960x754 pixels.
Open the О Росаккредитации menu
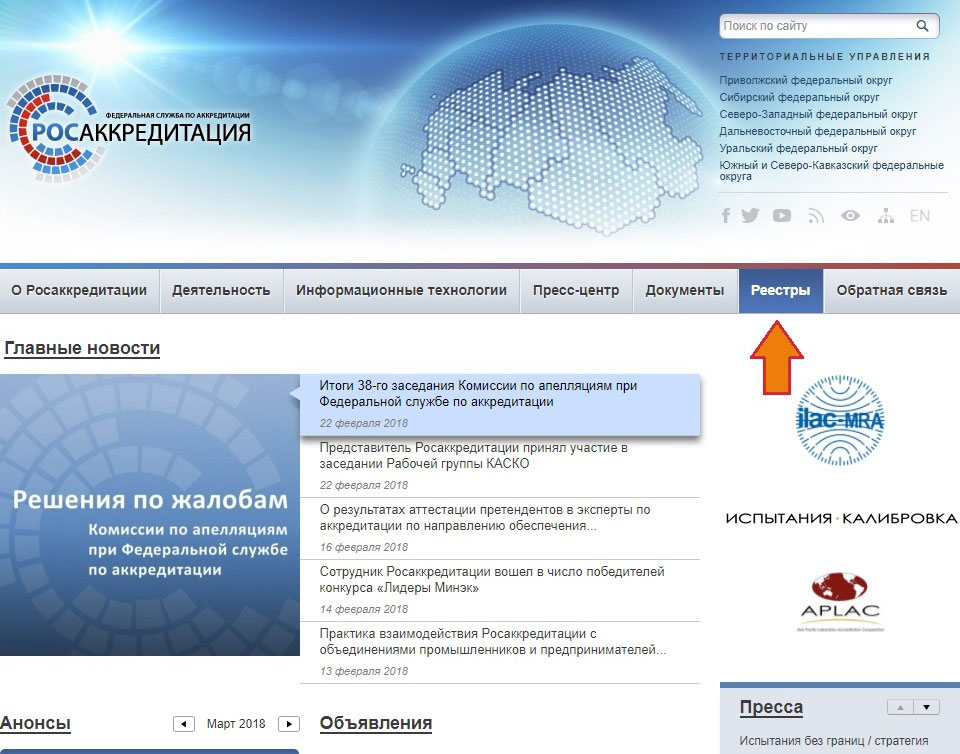pyautogui.click(x=79, y=291)
